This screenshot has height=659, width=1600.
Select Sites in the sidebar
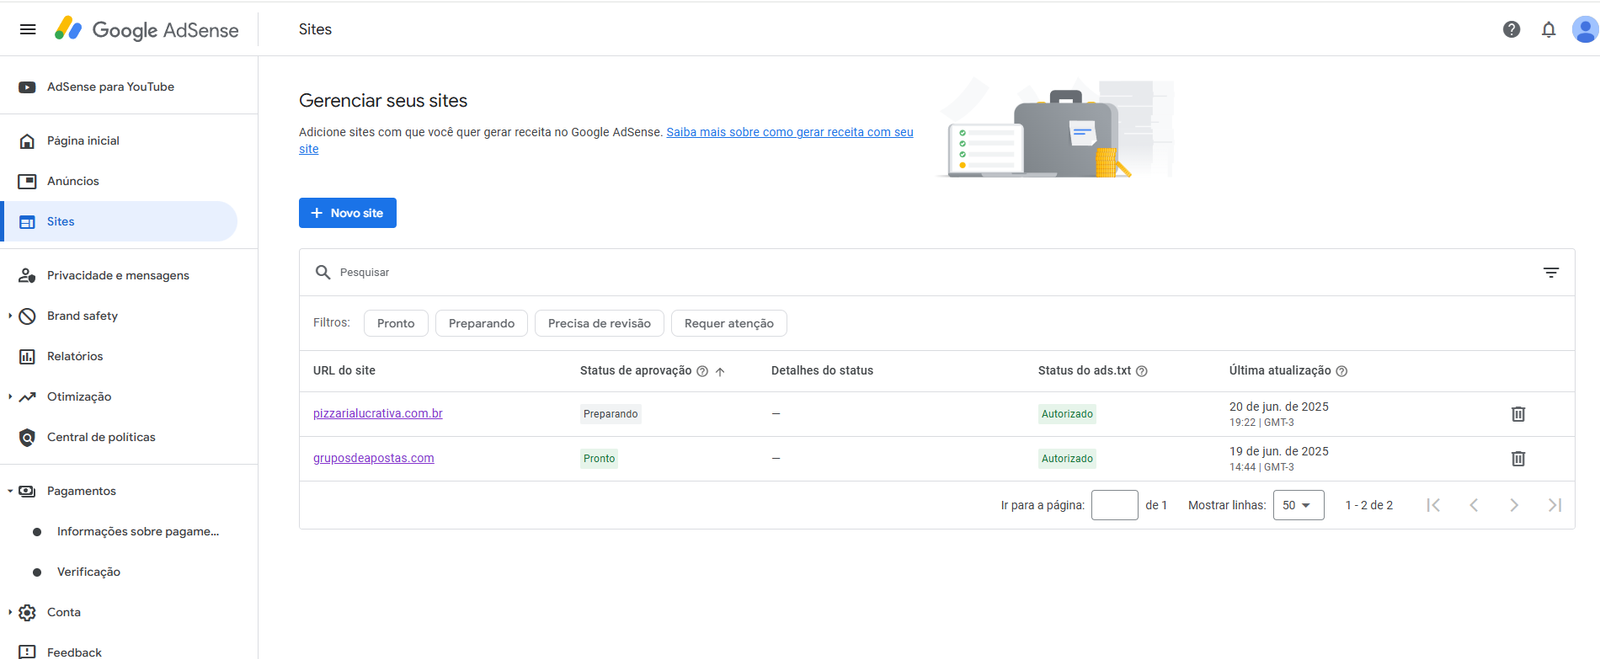(119, 221)
